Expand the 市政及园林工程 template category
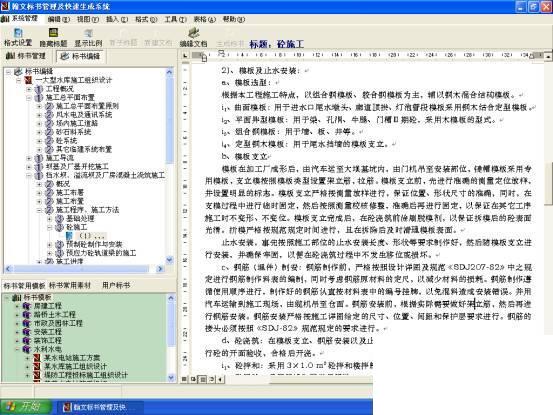Screen dimensions: 553x415 point(17,323)
